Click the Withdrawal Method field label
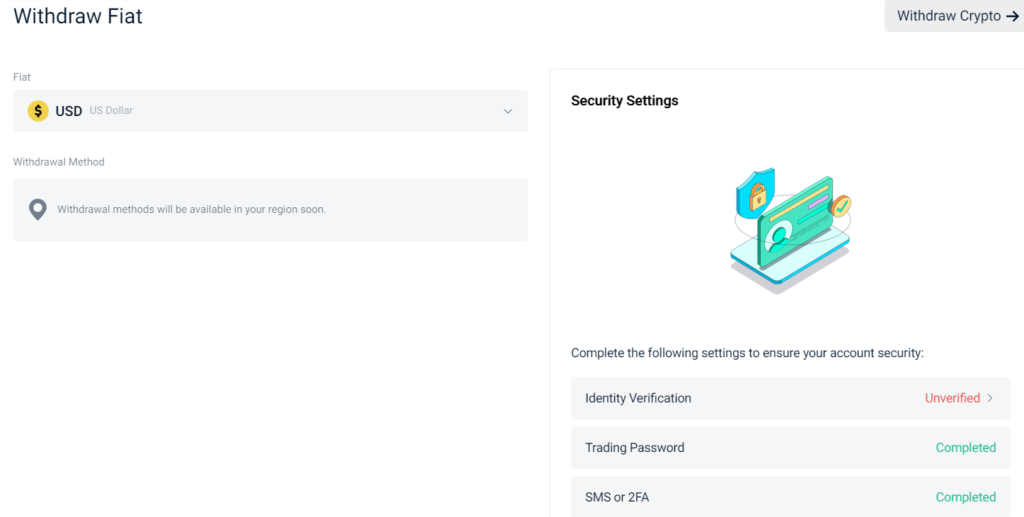Screen dimensions: 1024x517 [x=59, y=162]
